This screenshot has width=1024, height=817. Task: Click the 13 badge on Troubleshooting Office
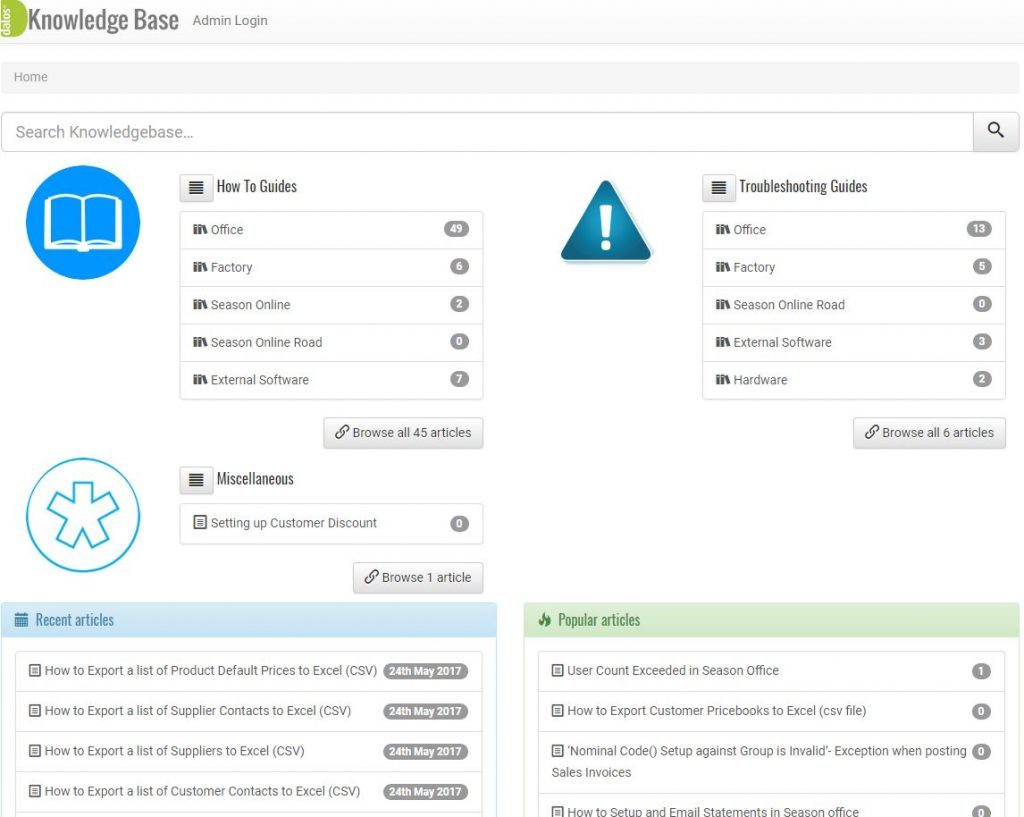(978, 229)
